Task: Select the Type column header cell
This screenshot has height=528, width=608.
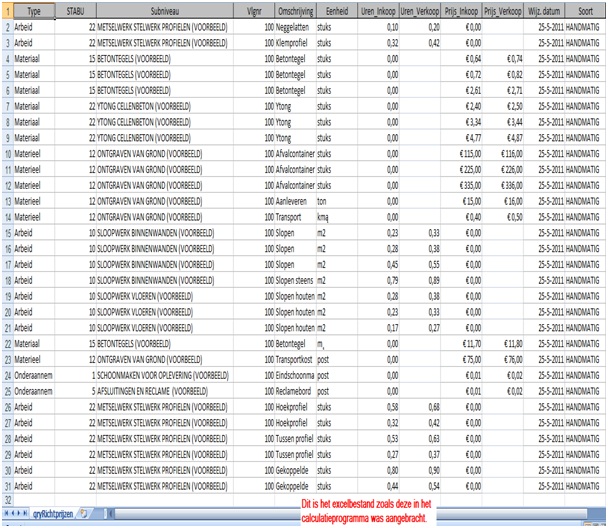Action: click(34, 8)
